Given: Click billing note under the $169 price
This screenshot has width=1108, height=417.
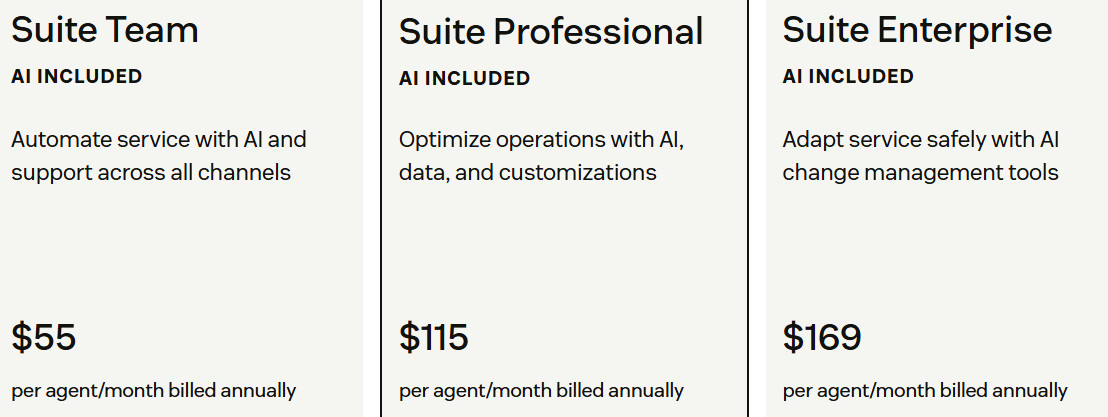Looking at the screenshot, I should pyautogui.click(x=925, y=390).
